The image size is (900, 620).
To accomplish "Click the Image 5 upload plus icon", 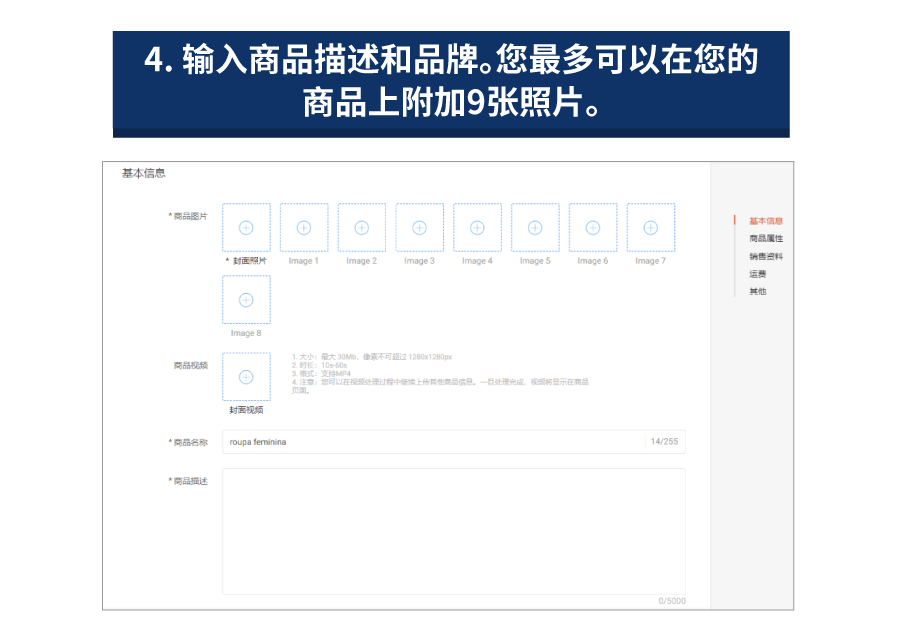I will click(x=534, y=227).
